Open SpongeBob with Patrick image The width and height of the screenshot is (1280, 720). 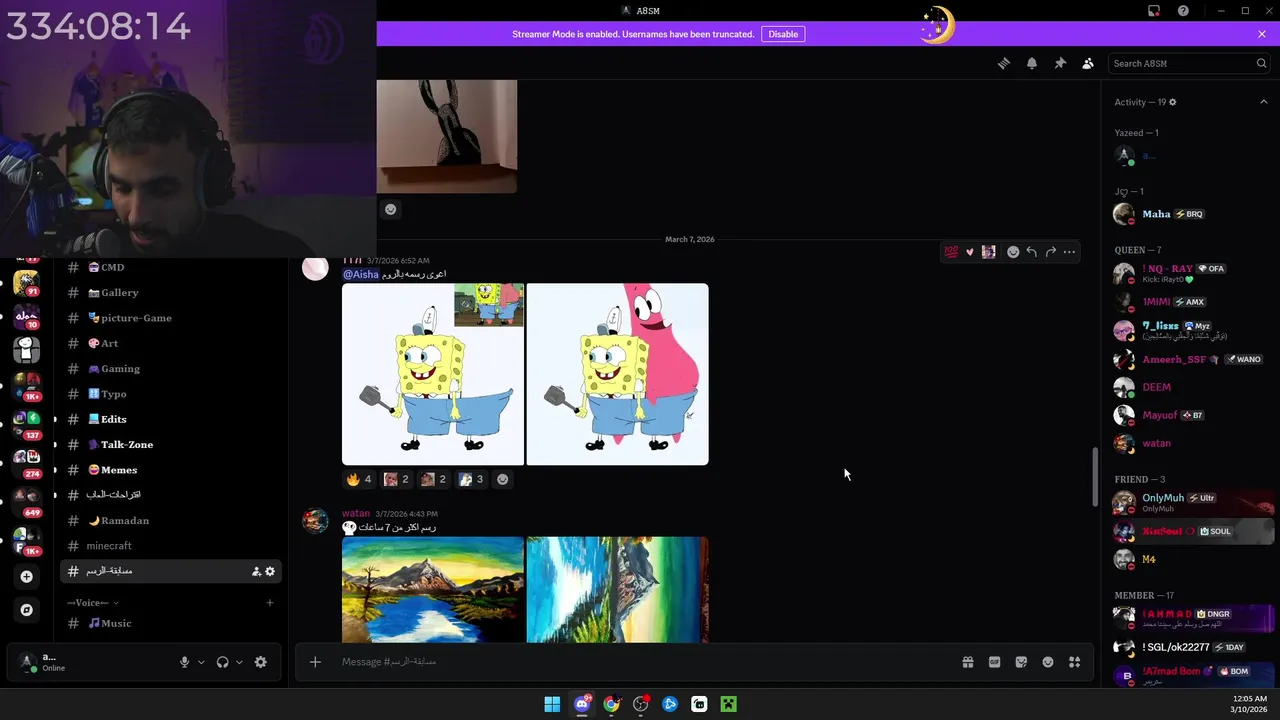point(617,374)
